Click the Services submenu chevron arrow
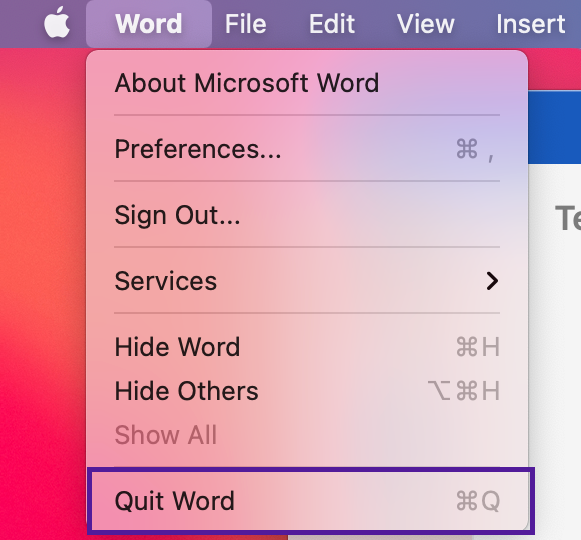This screenshot has width=581, height=540. pos(492,281)
